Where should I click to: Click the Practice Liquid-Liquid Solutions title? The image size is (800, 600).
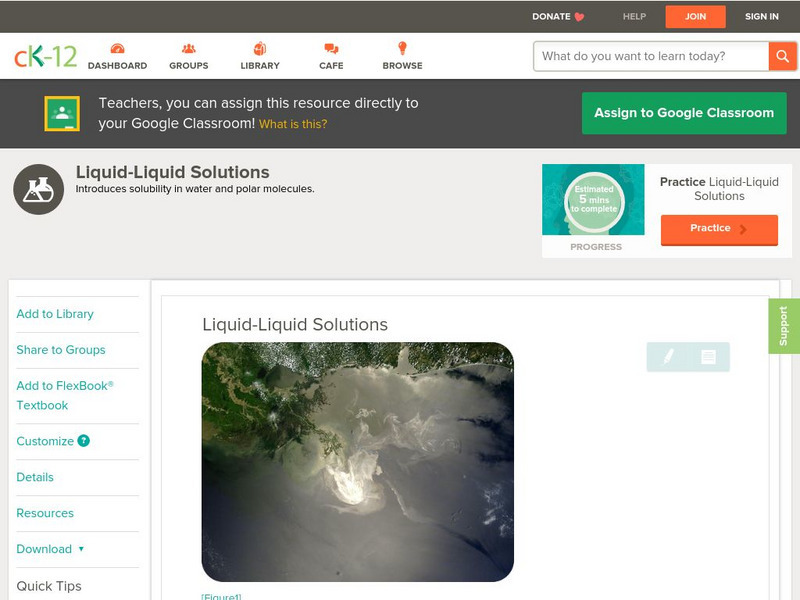point(719,189)
